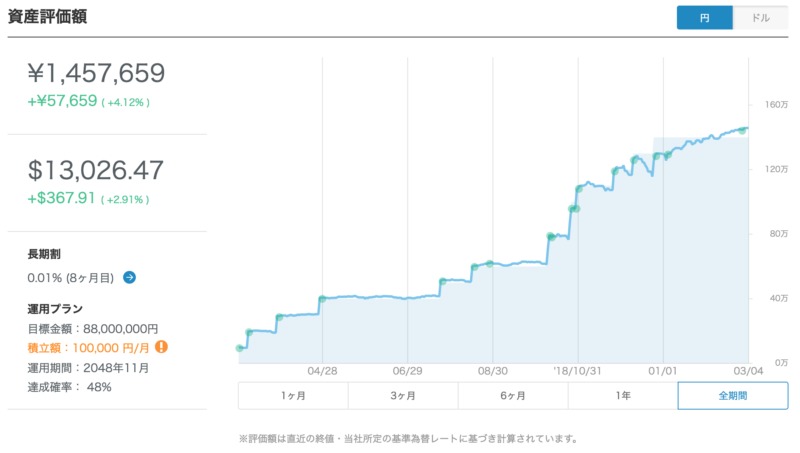Click the 160万 axis value label
This screenshot has height=453, width=800.
pos(776,105)
